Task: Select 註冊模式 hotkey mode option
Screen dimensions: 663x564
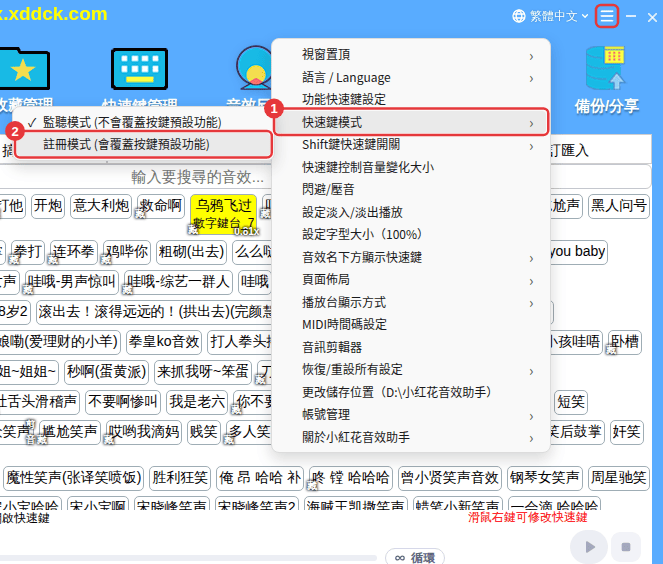Action: [x=143, y=145]
